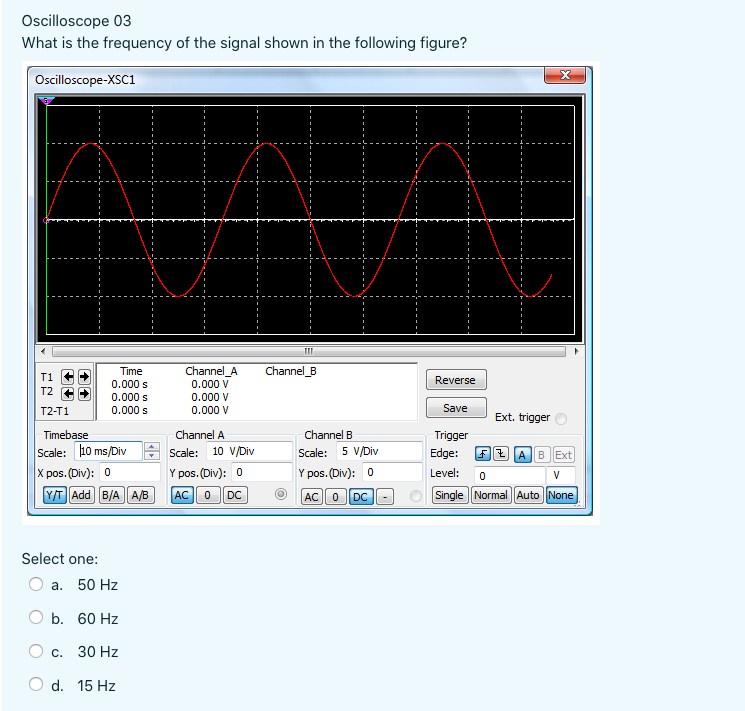Invert Channel B with minus button

[385, 497]
